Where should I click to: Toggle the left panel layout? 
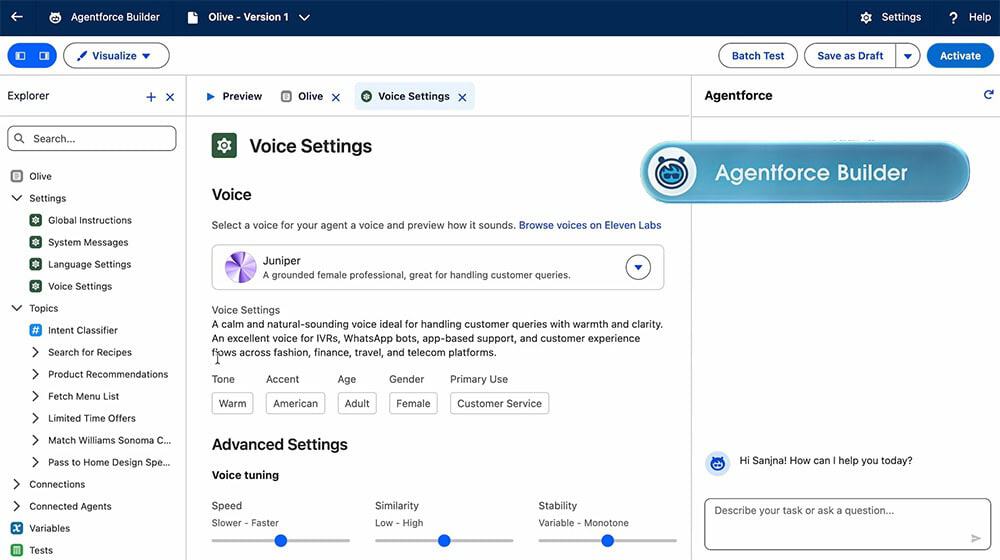(20, 55)
